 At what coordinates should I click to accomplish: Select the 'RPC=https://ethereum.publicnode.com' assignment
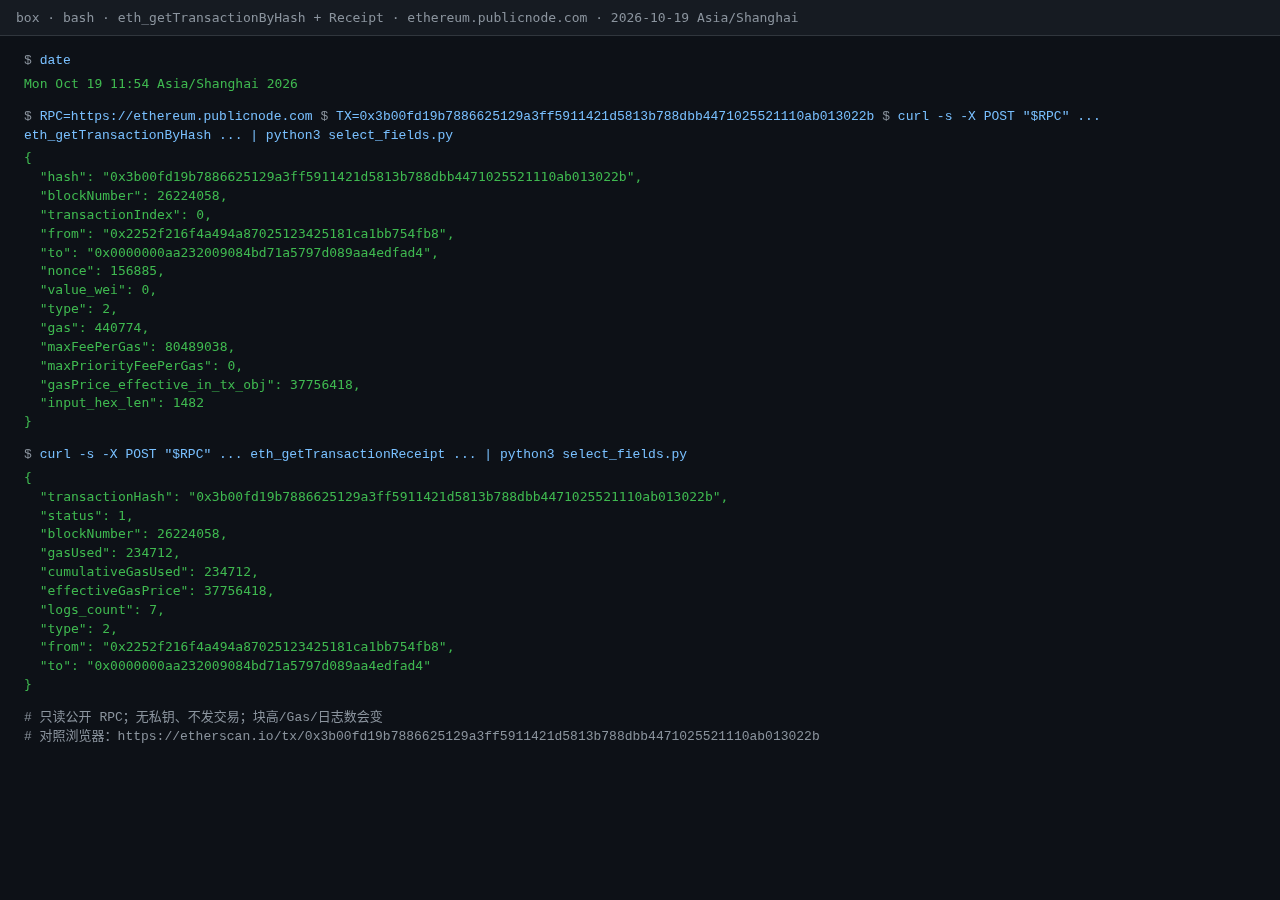point(176,117)
